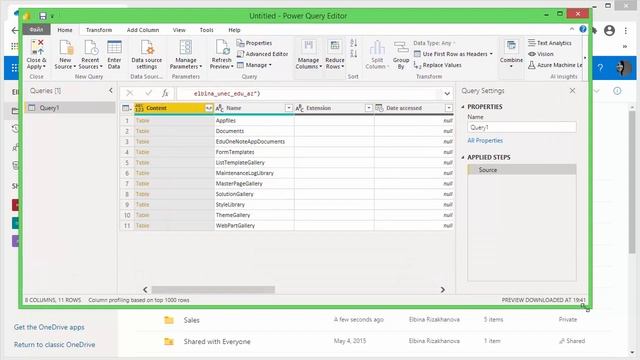Open Table in StyleLibrary row

pyautogui.click(x=142, y=204)
